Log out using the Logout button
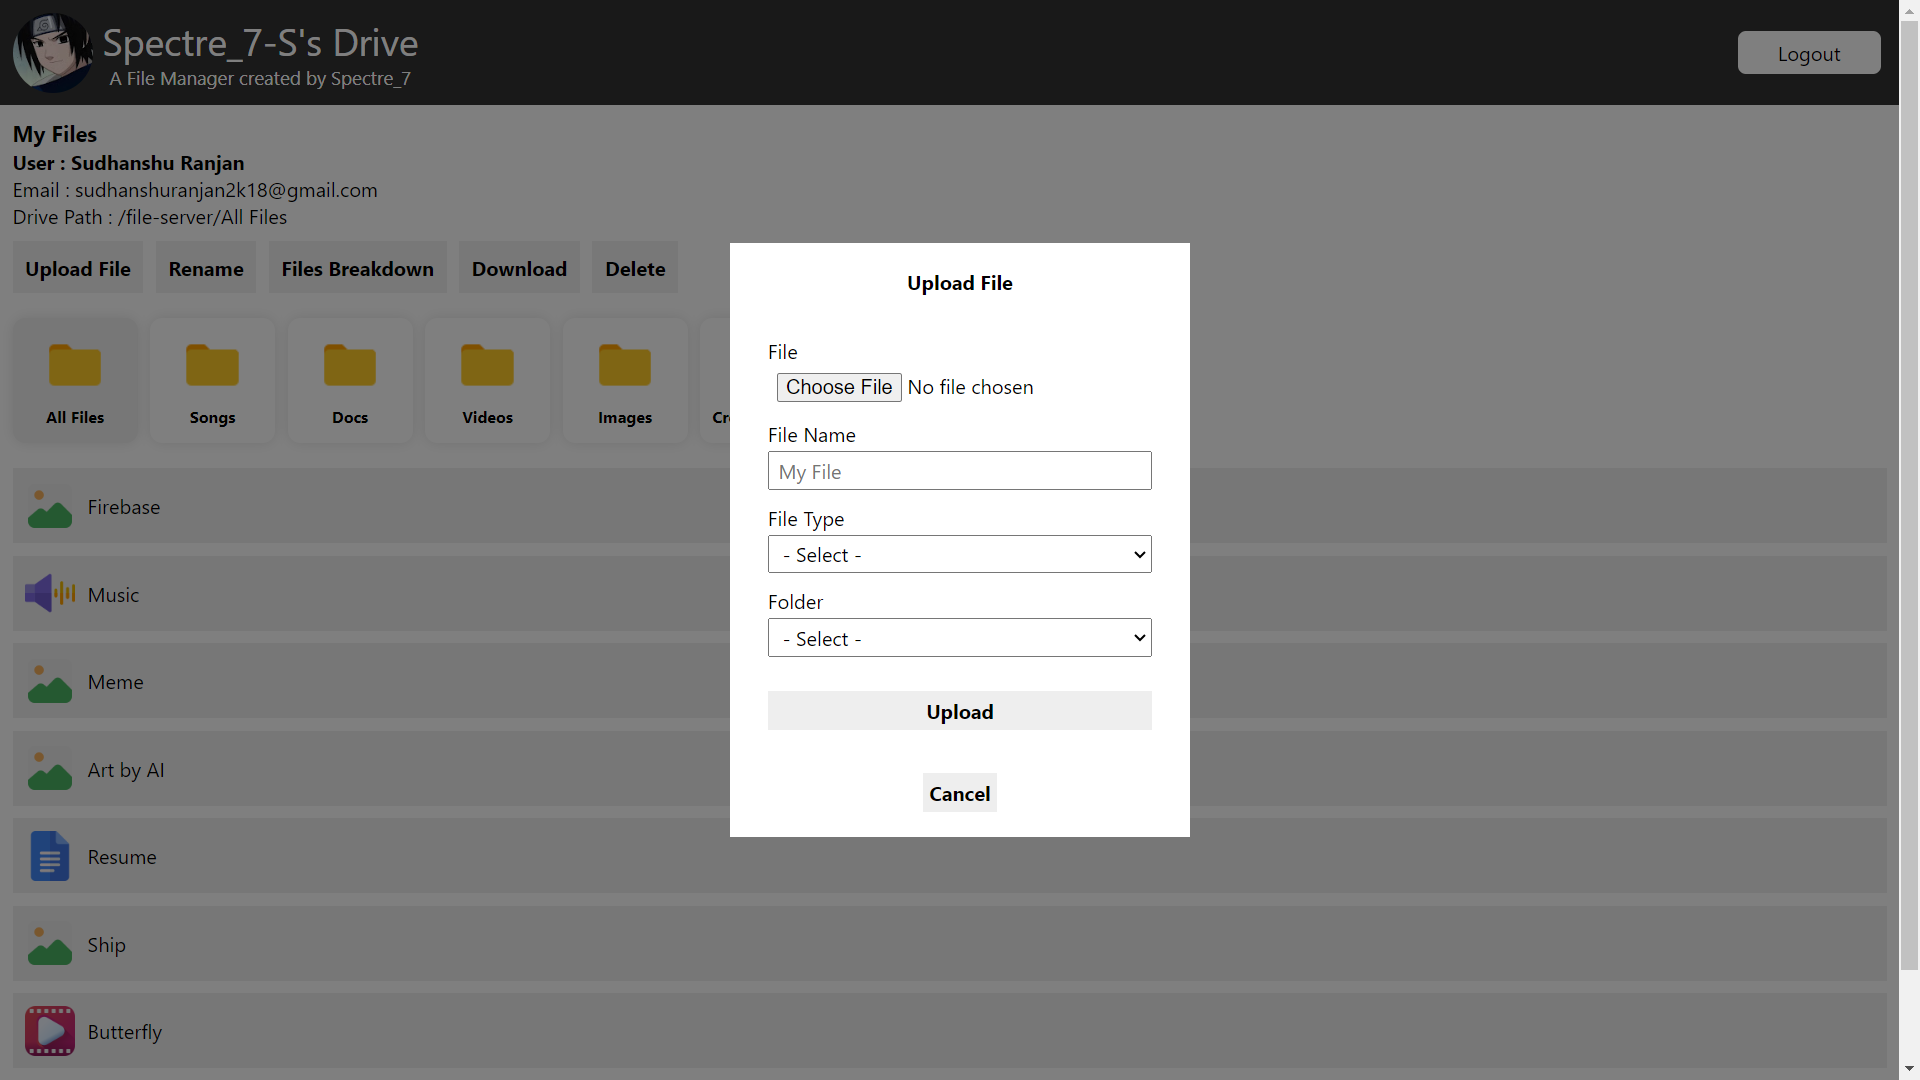 (x=1809, y=53)
